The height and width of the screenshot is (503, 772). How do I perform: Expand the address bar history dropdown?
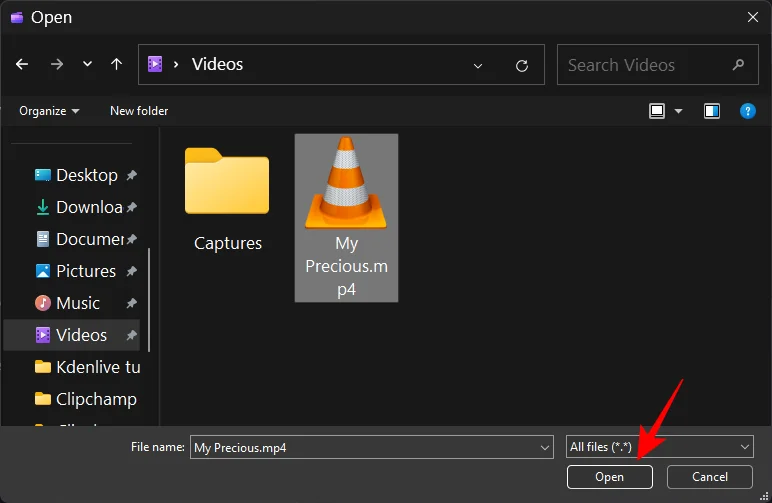coord(478,65)
